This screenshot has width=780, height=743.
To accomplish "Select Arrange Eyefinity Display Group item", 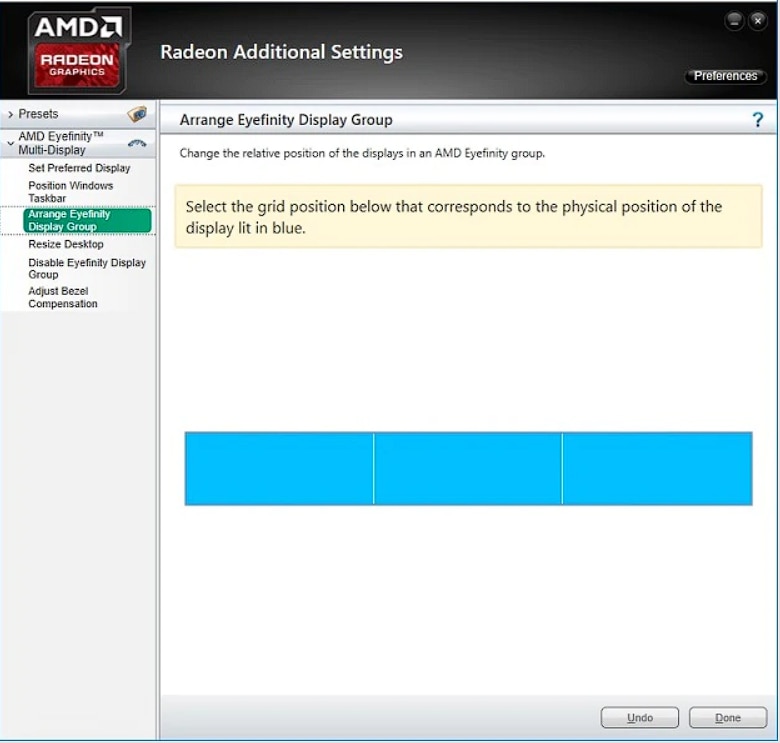I will pyautogui.click(x=87, y=220).
